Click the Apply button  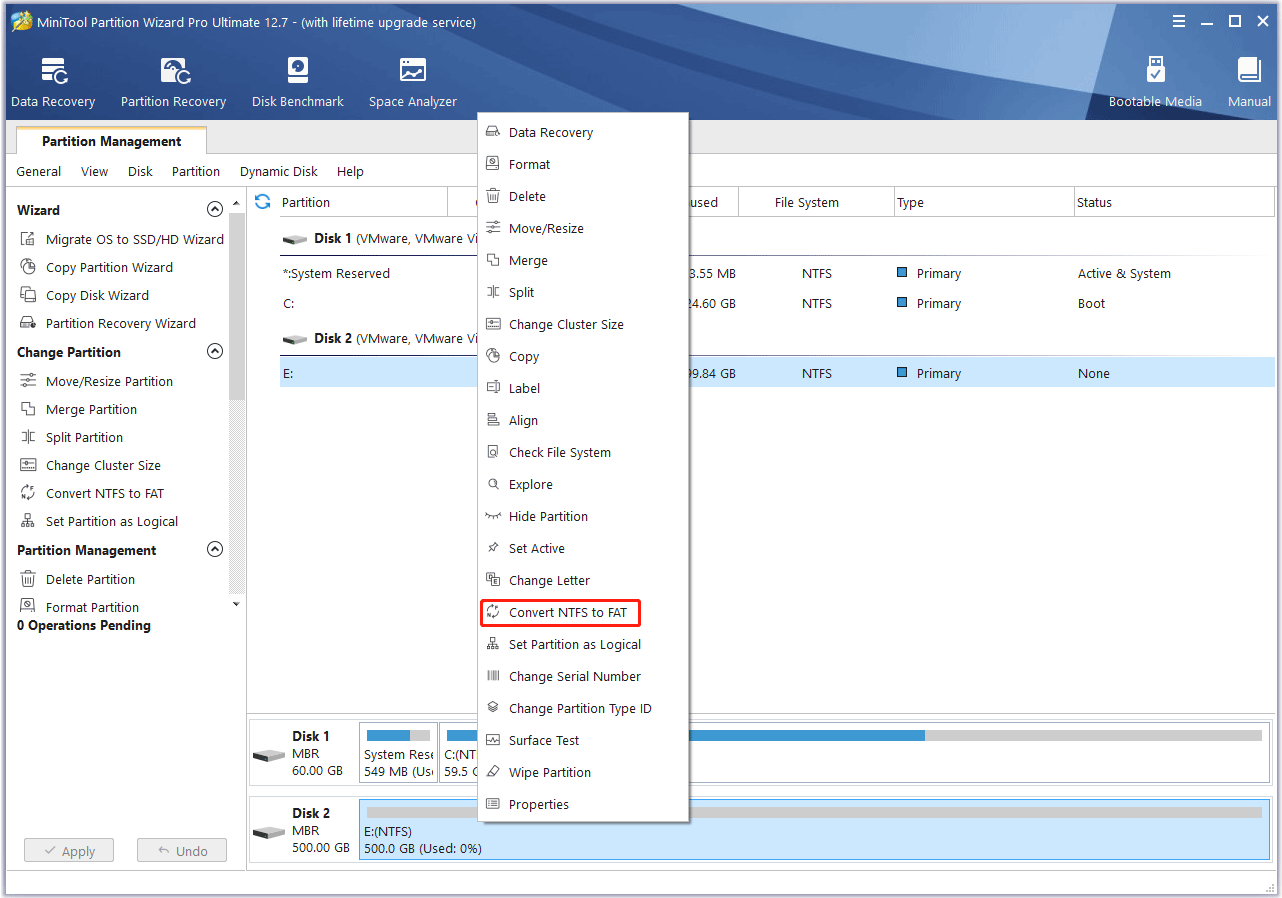pyautogui.click(x=69, y=851)
